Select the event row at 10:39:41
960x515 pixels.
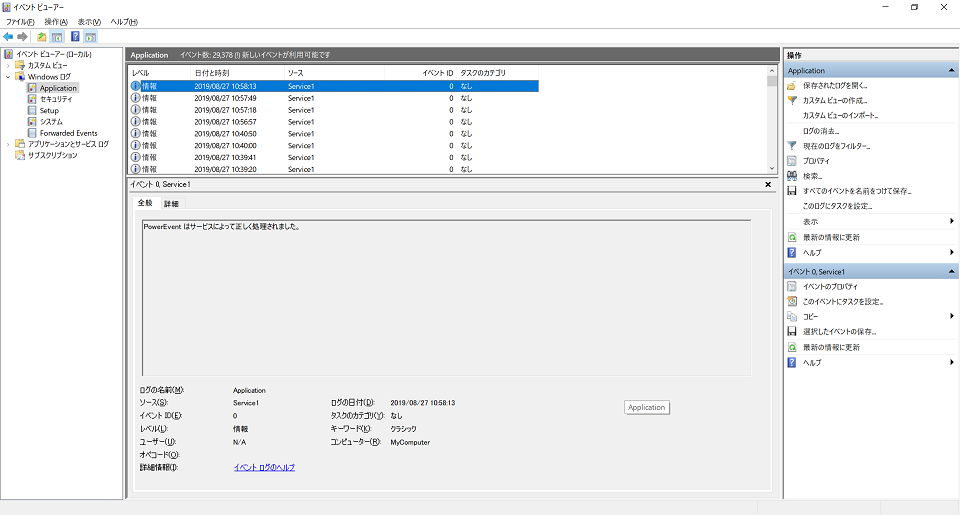tap(334, 157)
